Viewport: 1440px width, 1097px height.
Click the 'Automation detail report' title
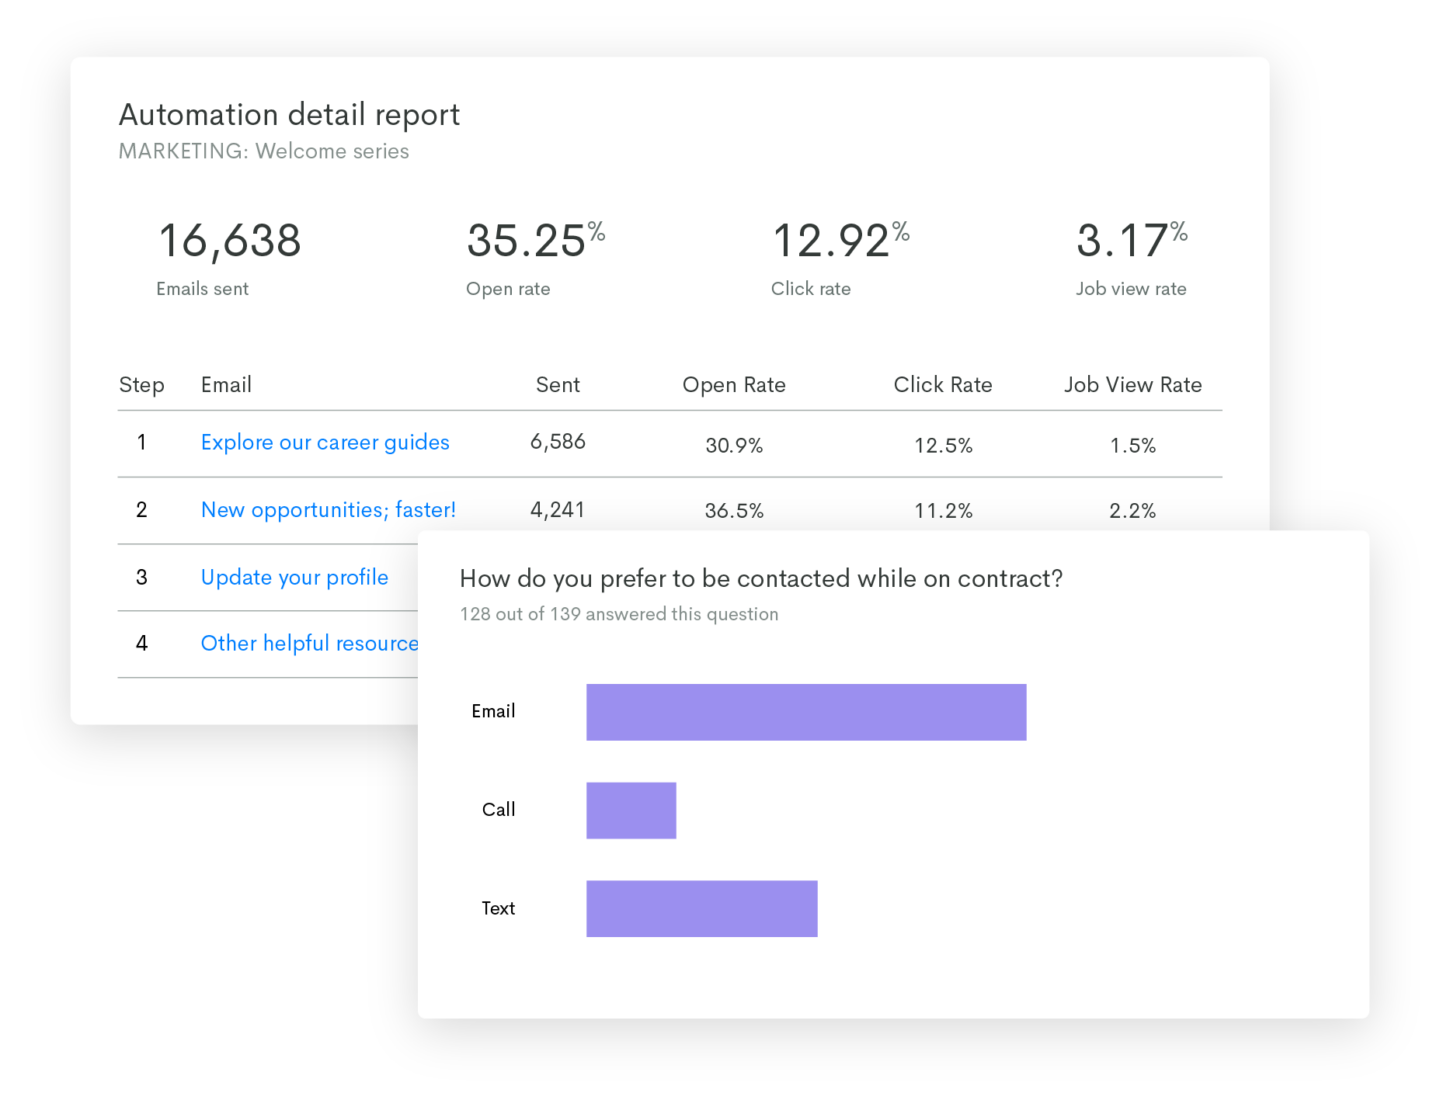(x=289, y=115)
